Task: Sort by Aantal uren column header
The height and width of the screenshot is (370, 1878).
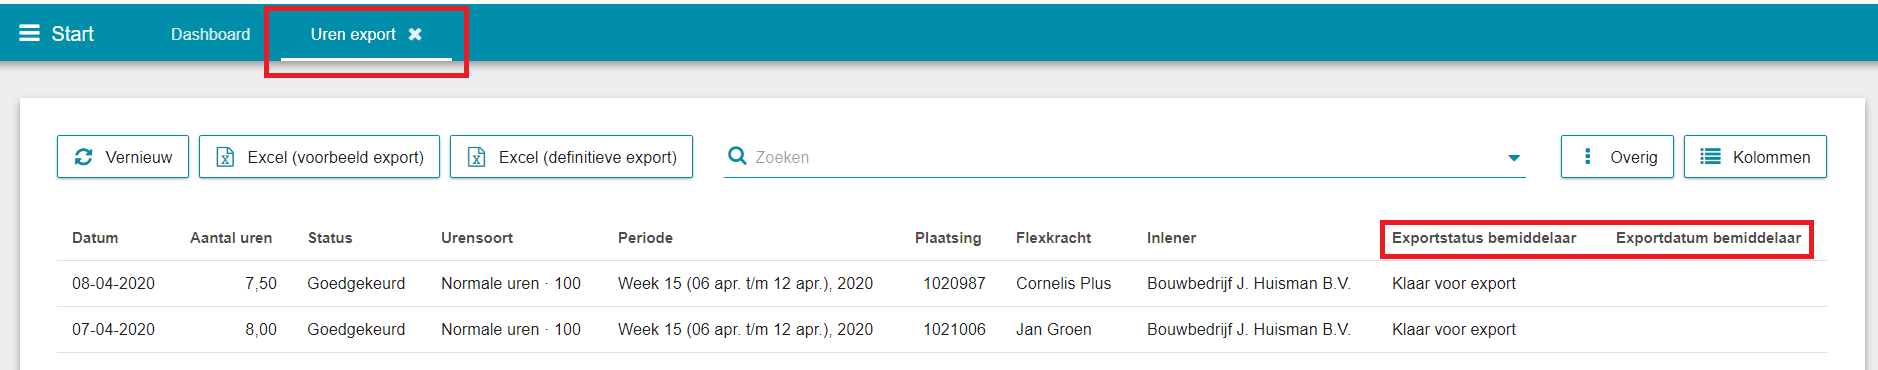Action: coord(231,238)
